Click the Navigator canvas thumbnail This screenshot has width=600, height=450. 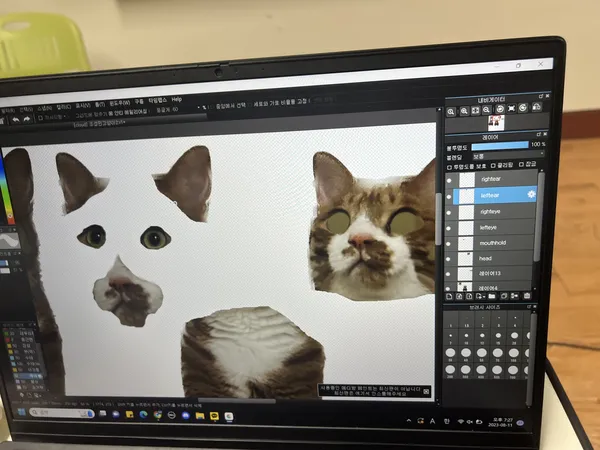coord(496,123)
